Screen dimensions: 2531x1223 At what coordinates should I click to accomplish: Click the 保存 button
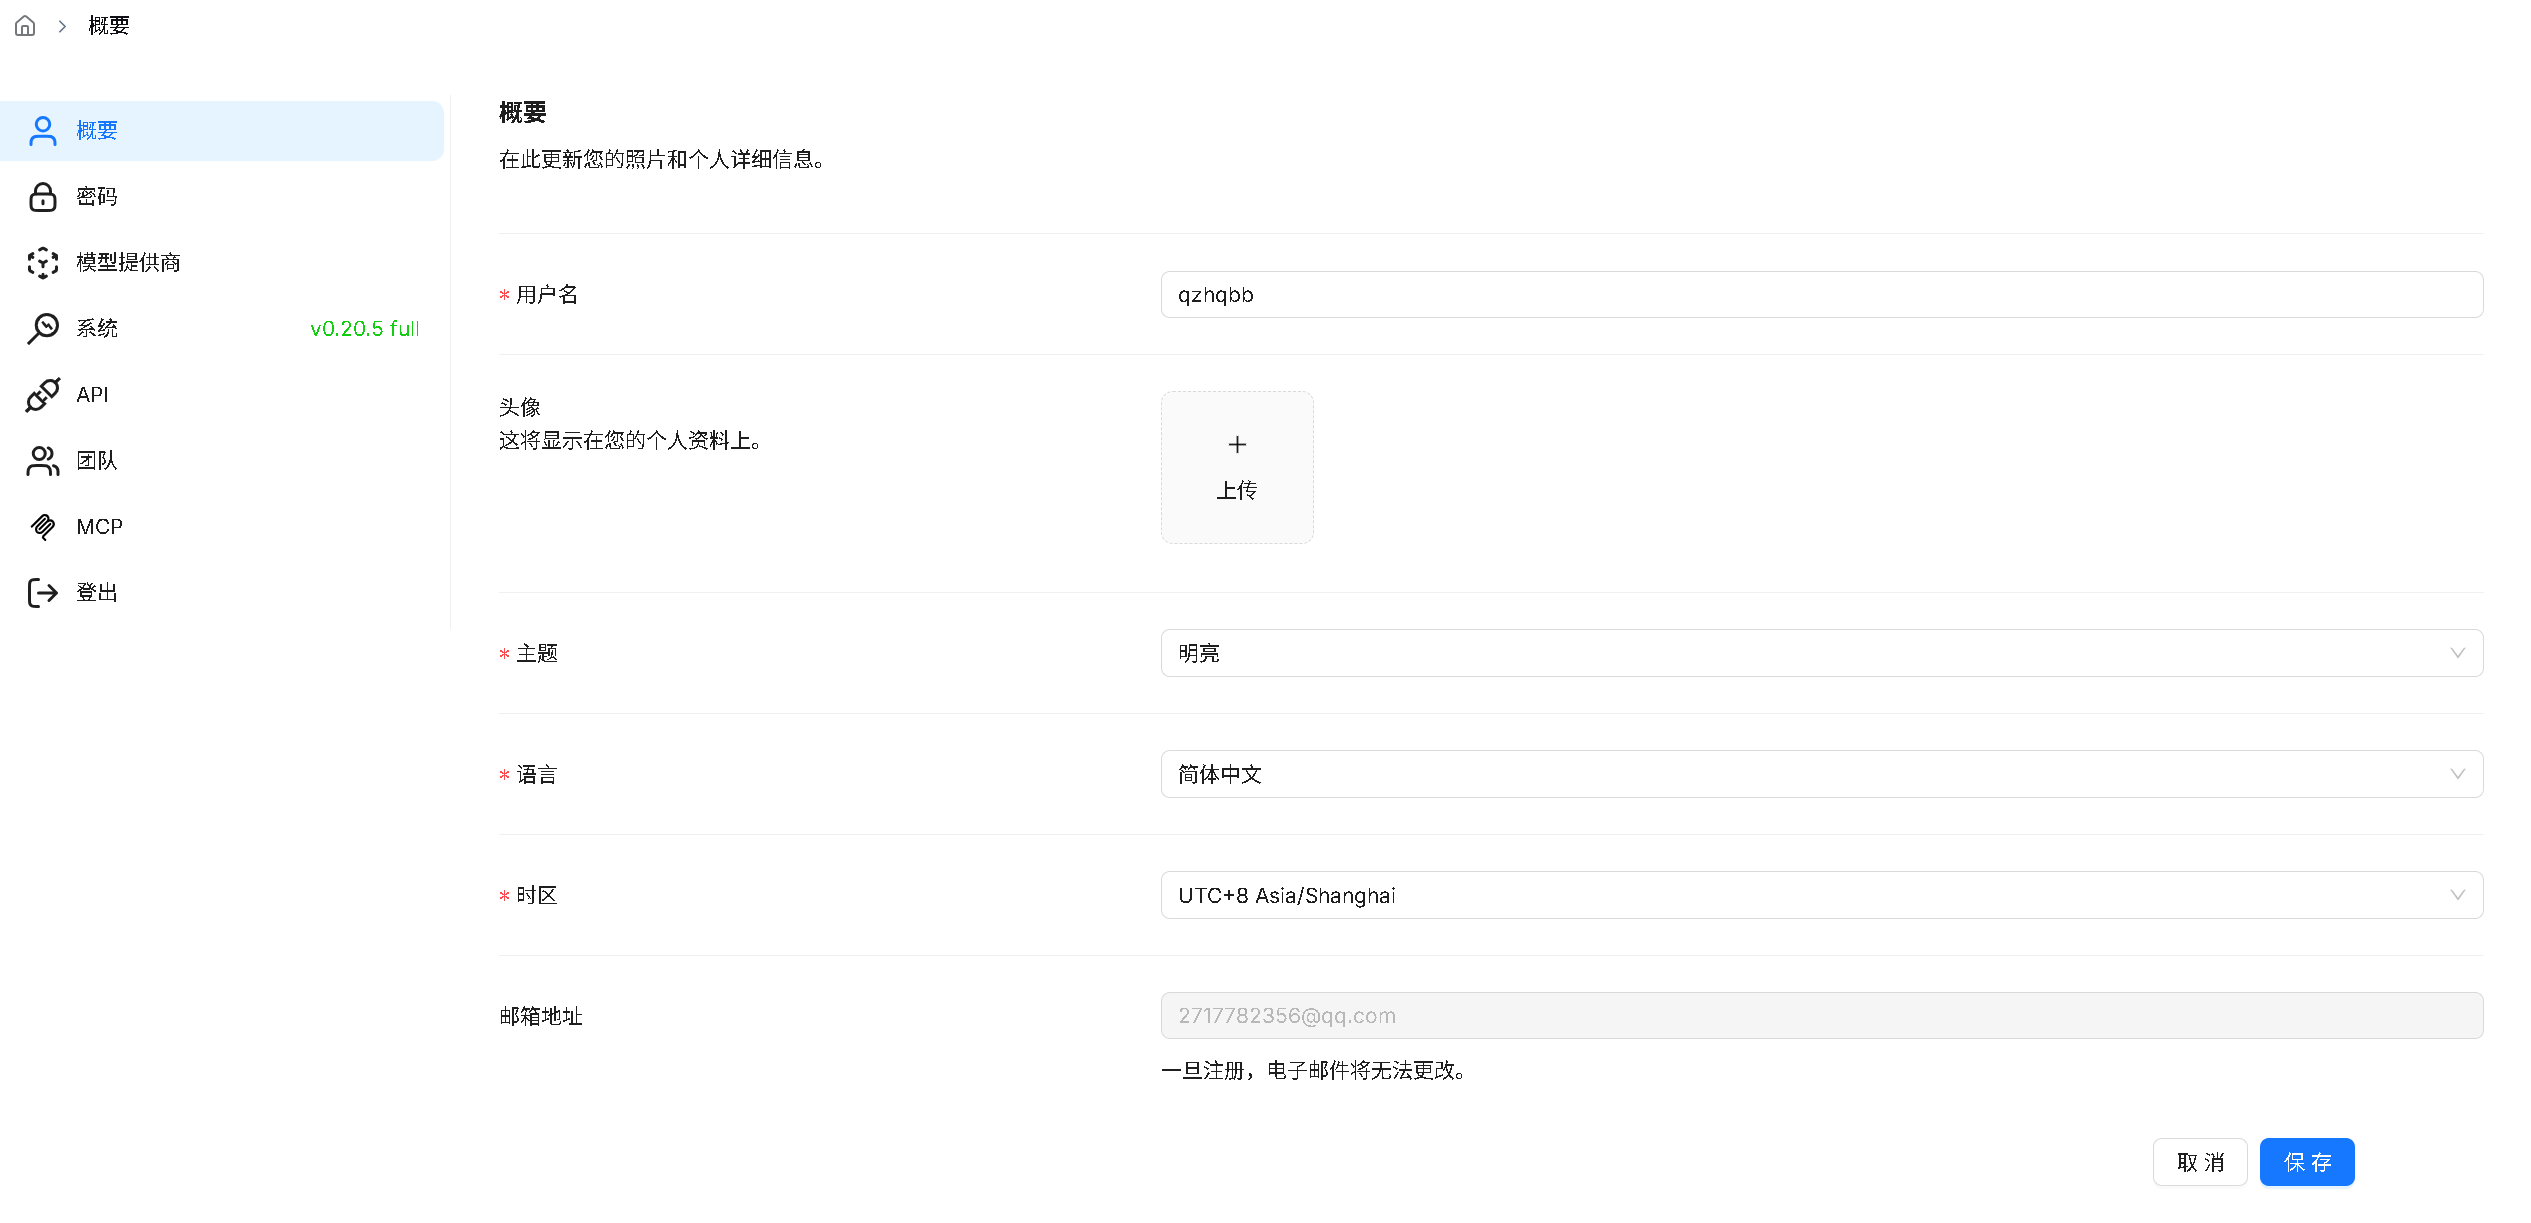2307,1162
